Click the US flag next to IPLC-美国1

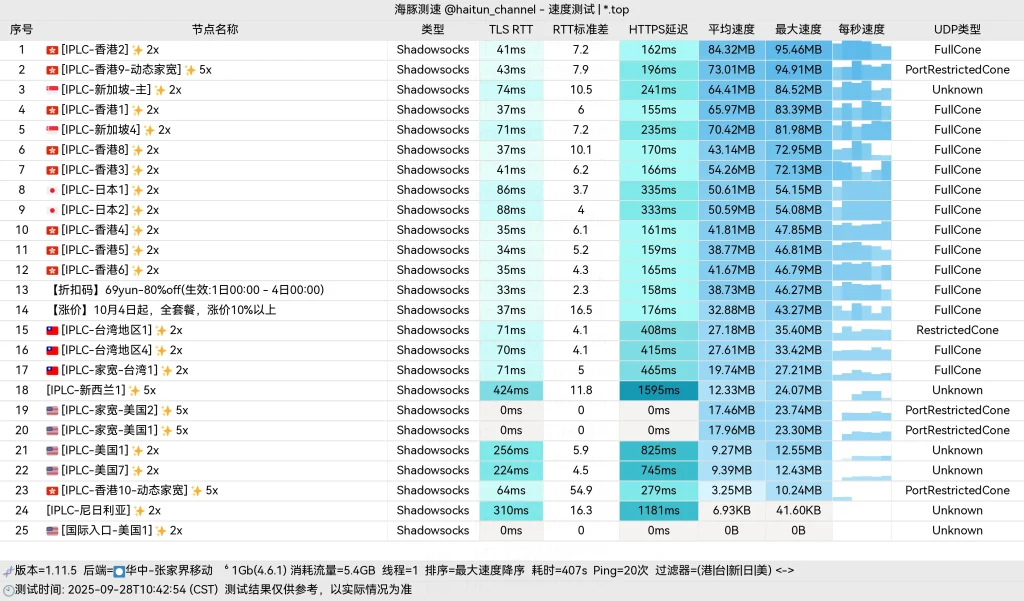pos(51,450)
